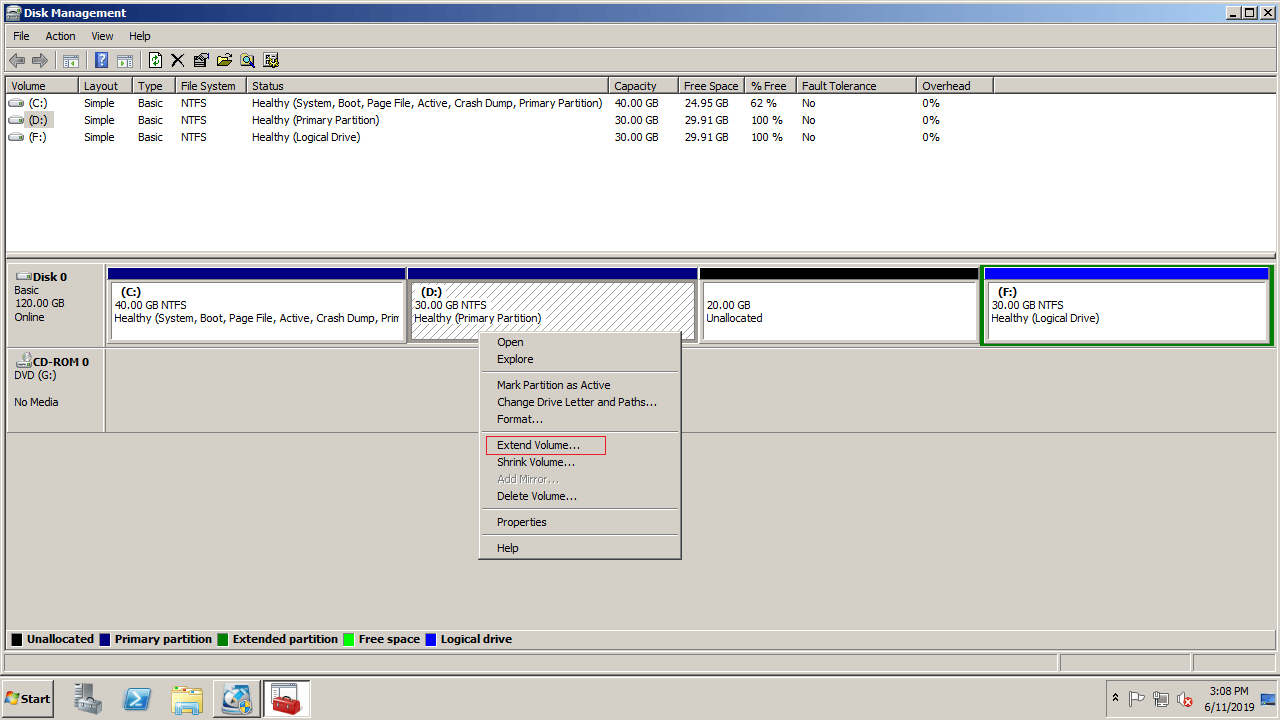Click the magnifier search toolbar icon
1280x720 pixels.
[247, 61]
